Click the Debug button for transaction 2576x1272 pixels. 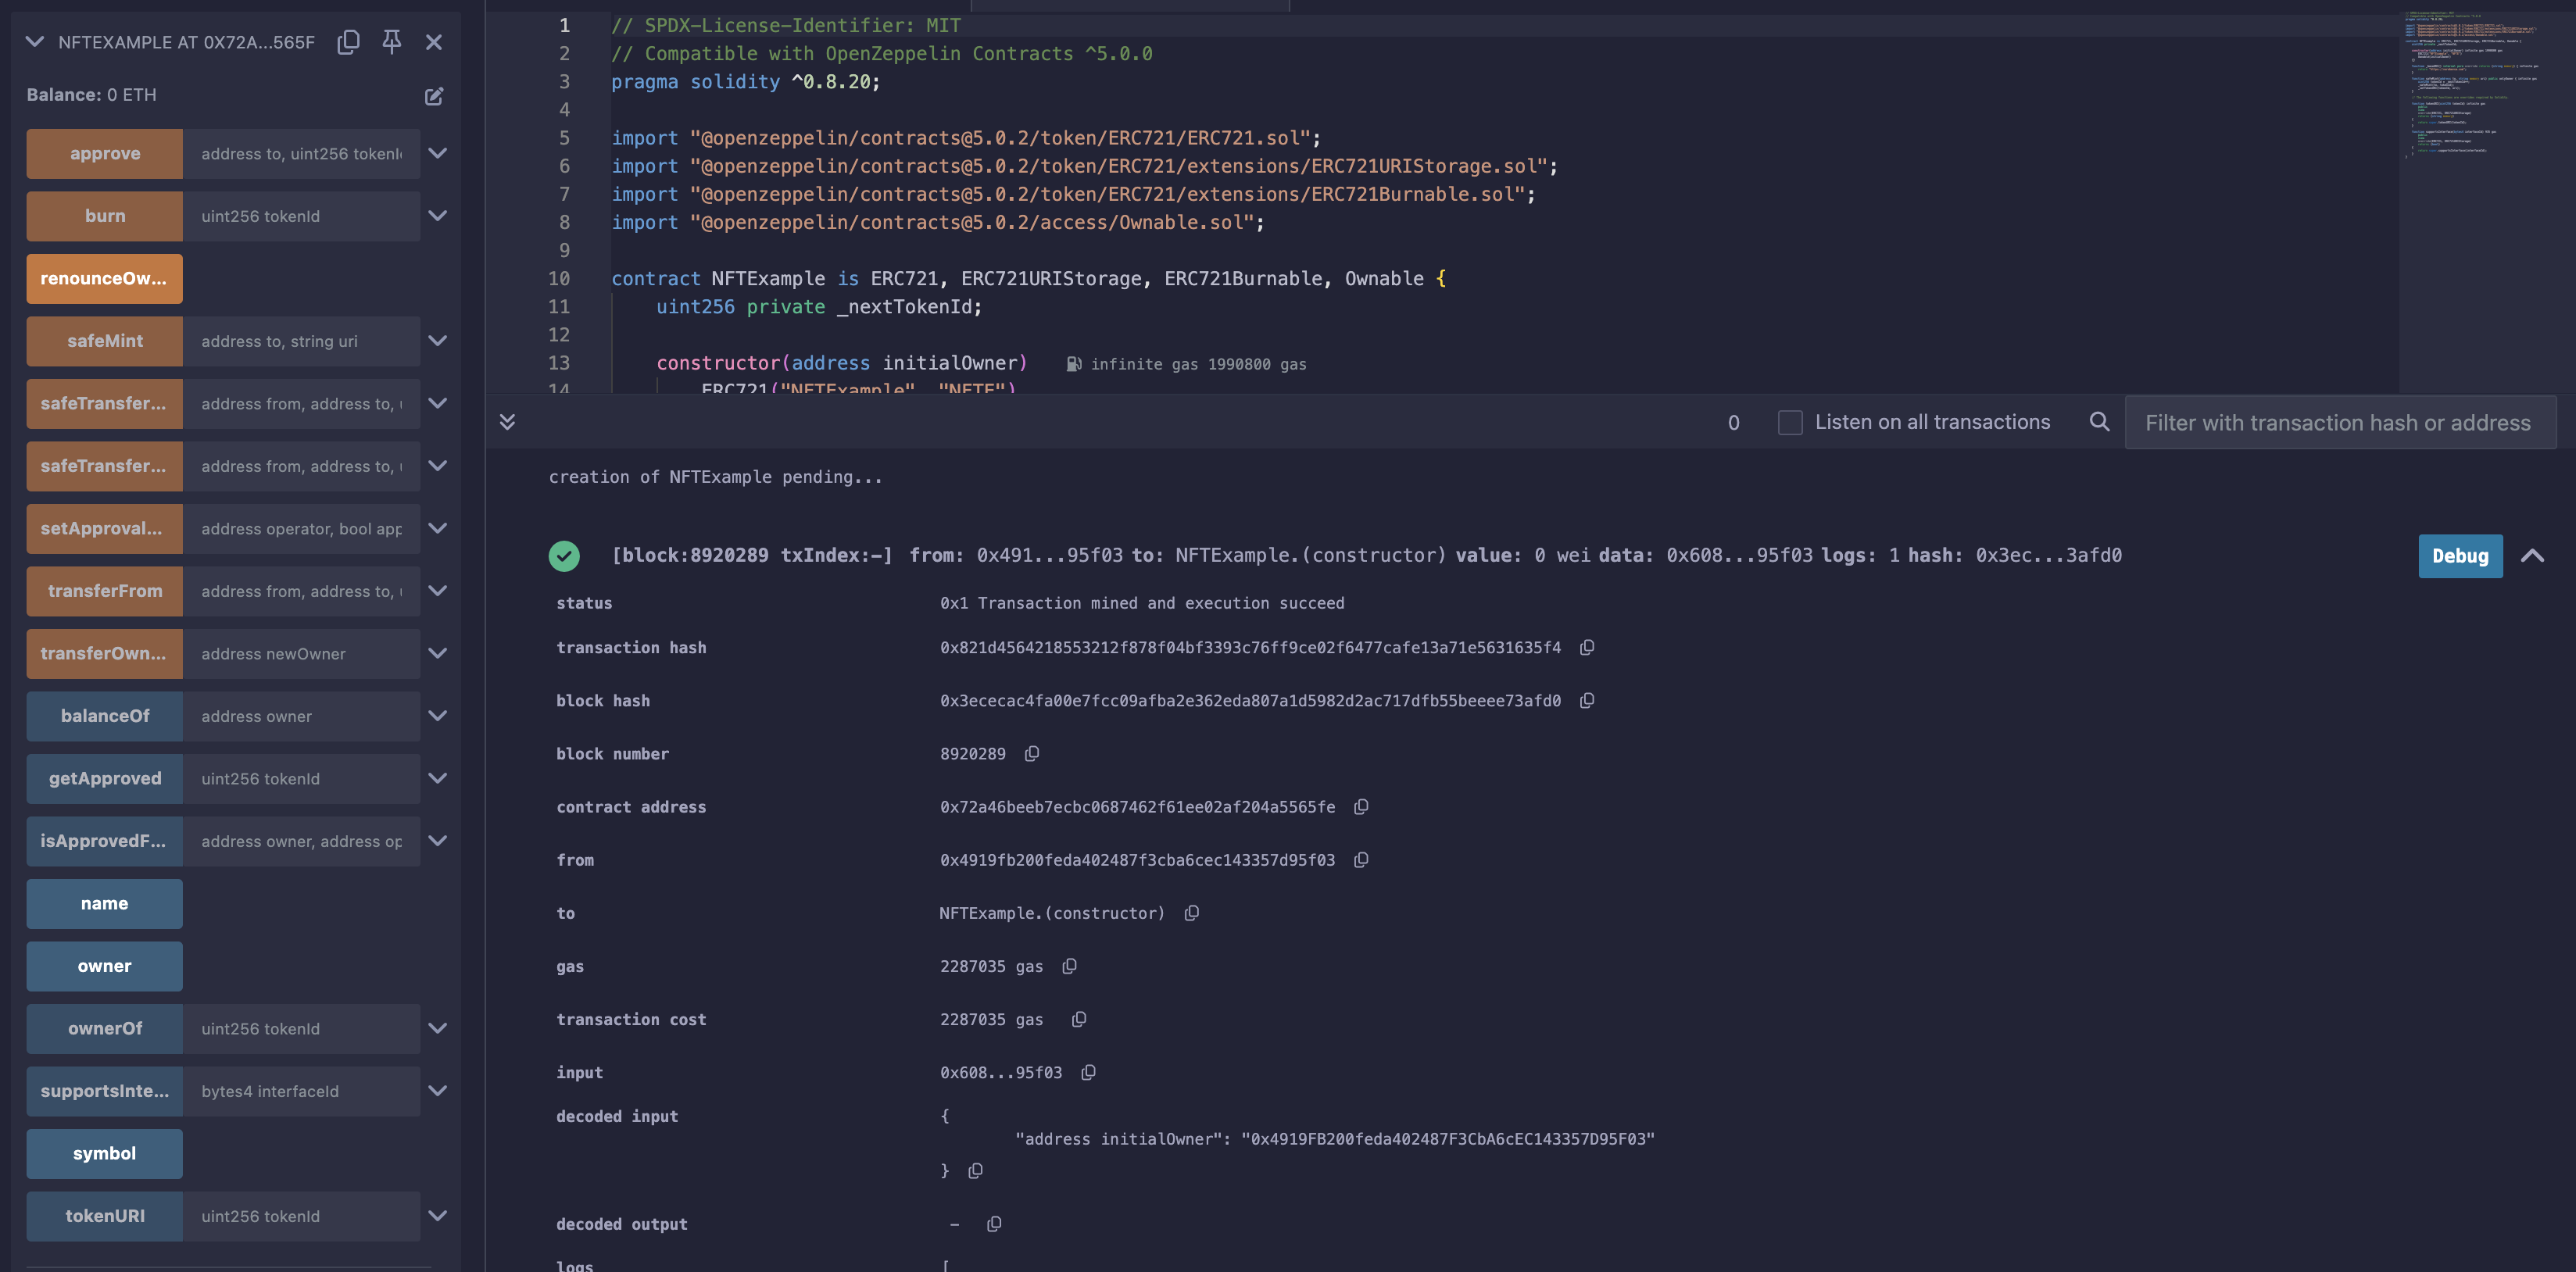coord(2460,556)
